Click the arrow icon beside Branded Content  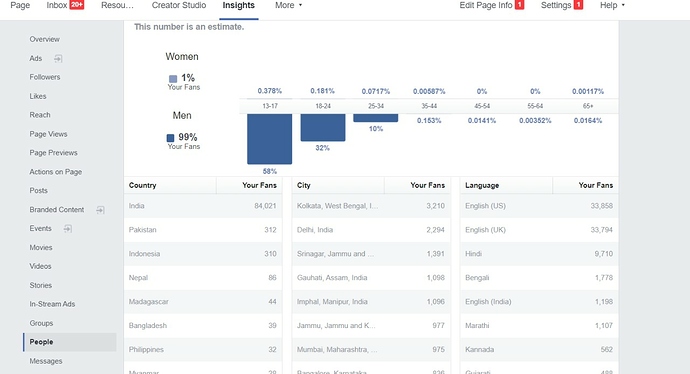(100, 210)
